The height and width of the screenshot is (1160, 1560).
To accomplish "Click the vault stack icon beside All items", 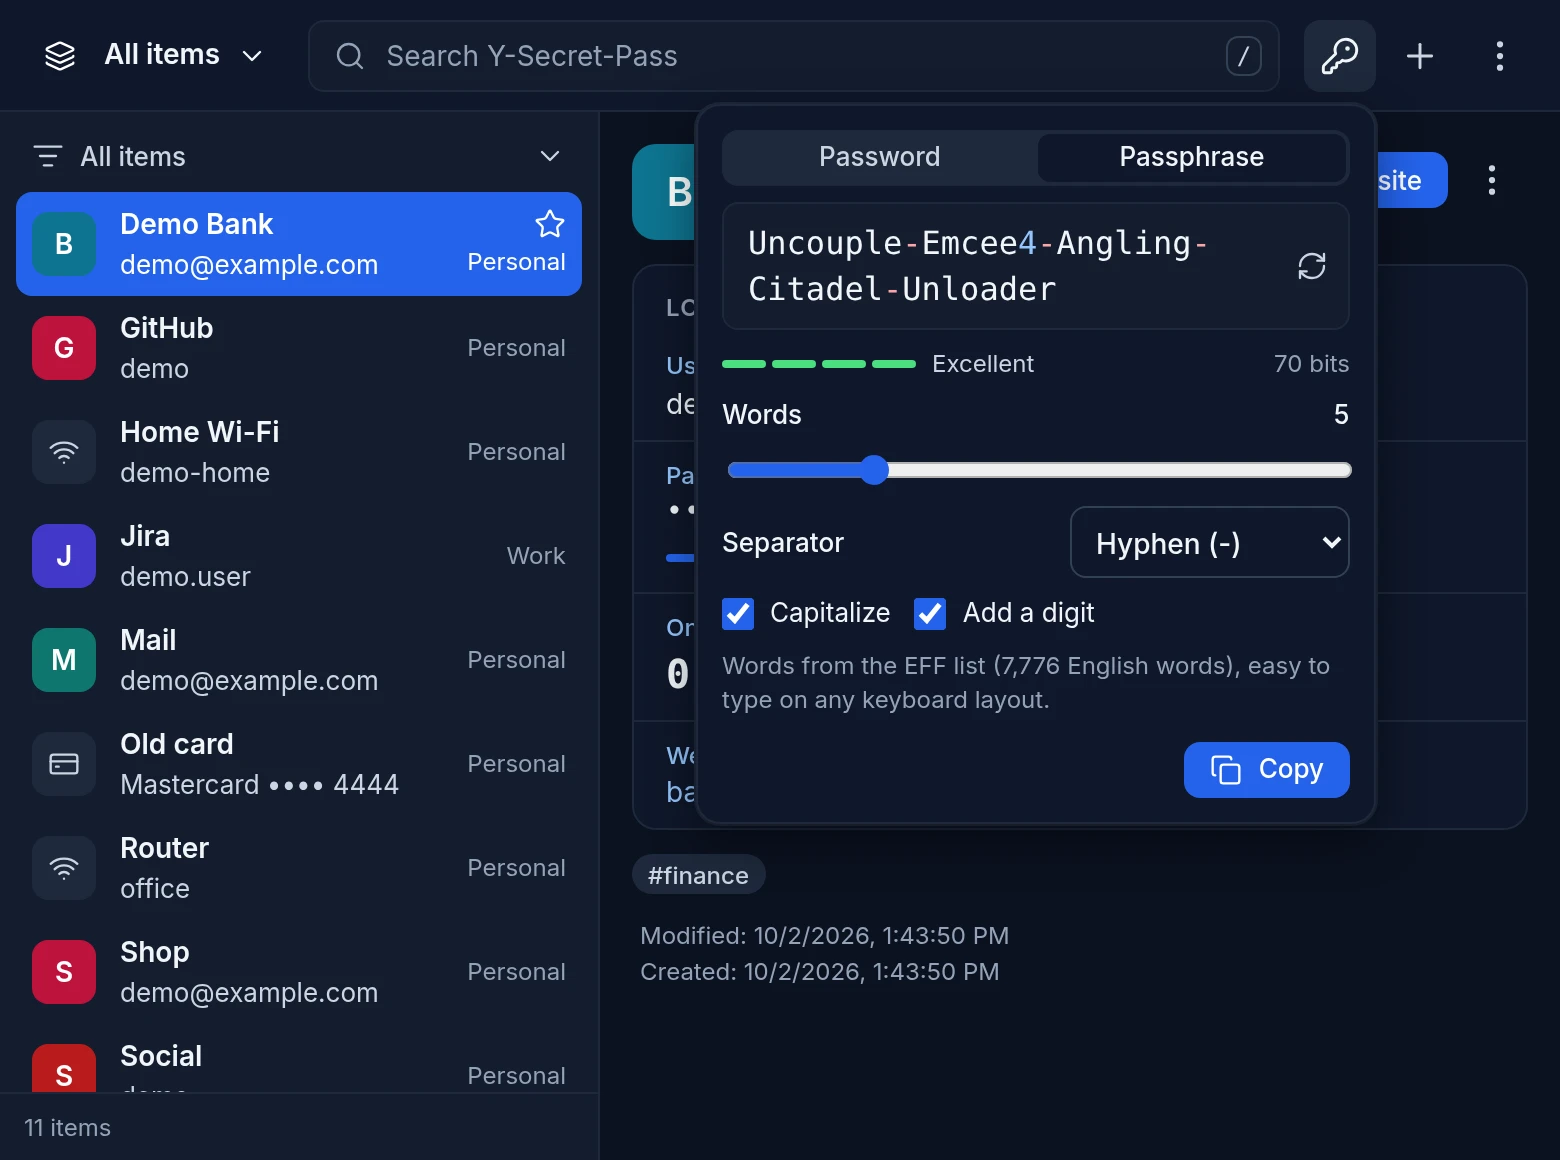I will coord(60,56).
